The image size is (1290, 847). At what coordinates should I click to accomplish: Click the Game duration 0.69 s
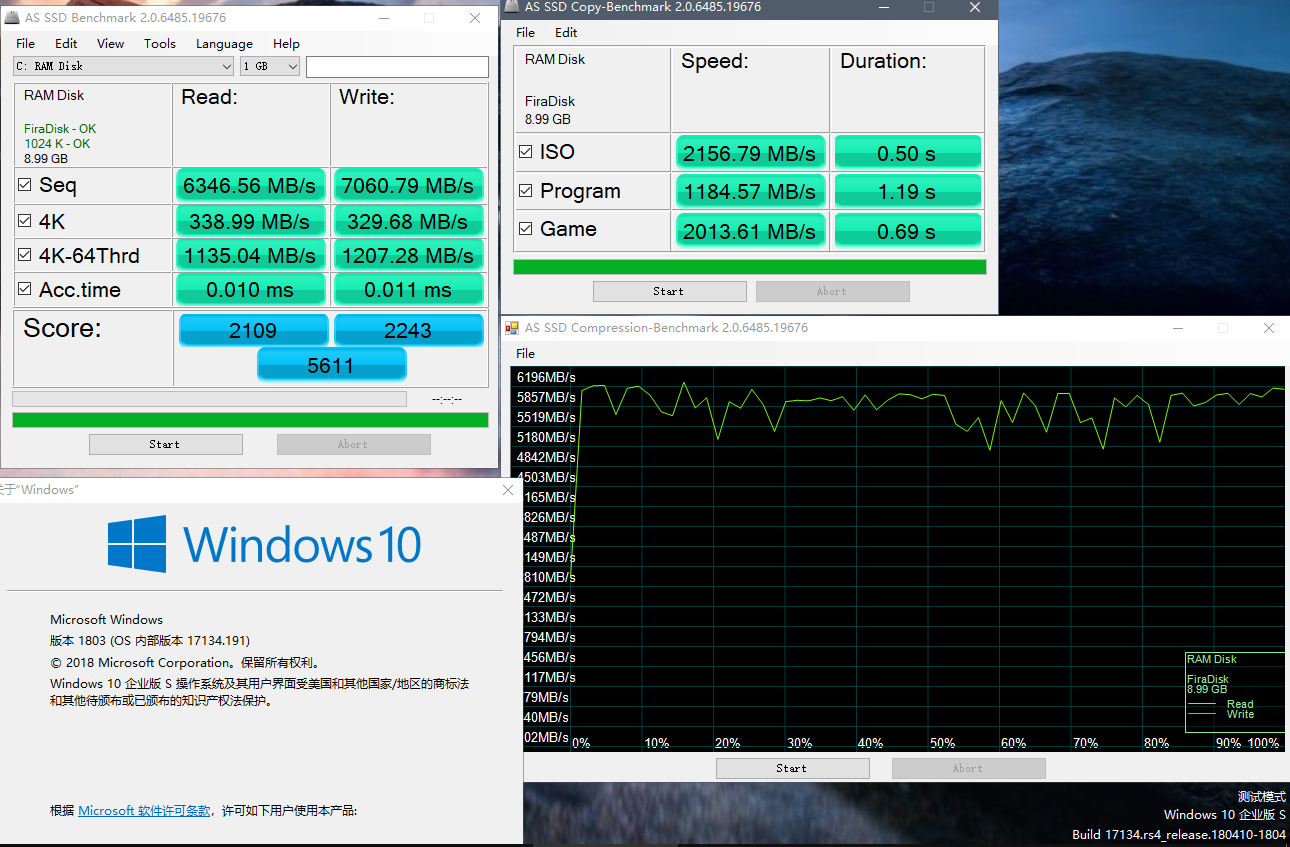point(907,231)
